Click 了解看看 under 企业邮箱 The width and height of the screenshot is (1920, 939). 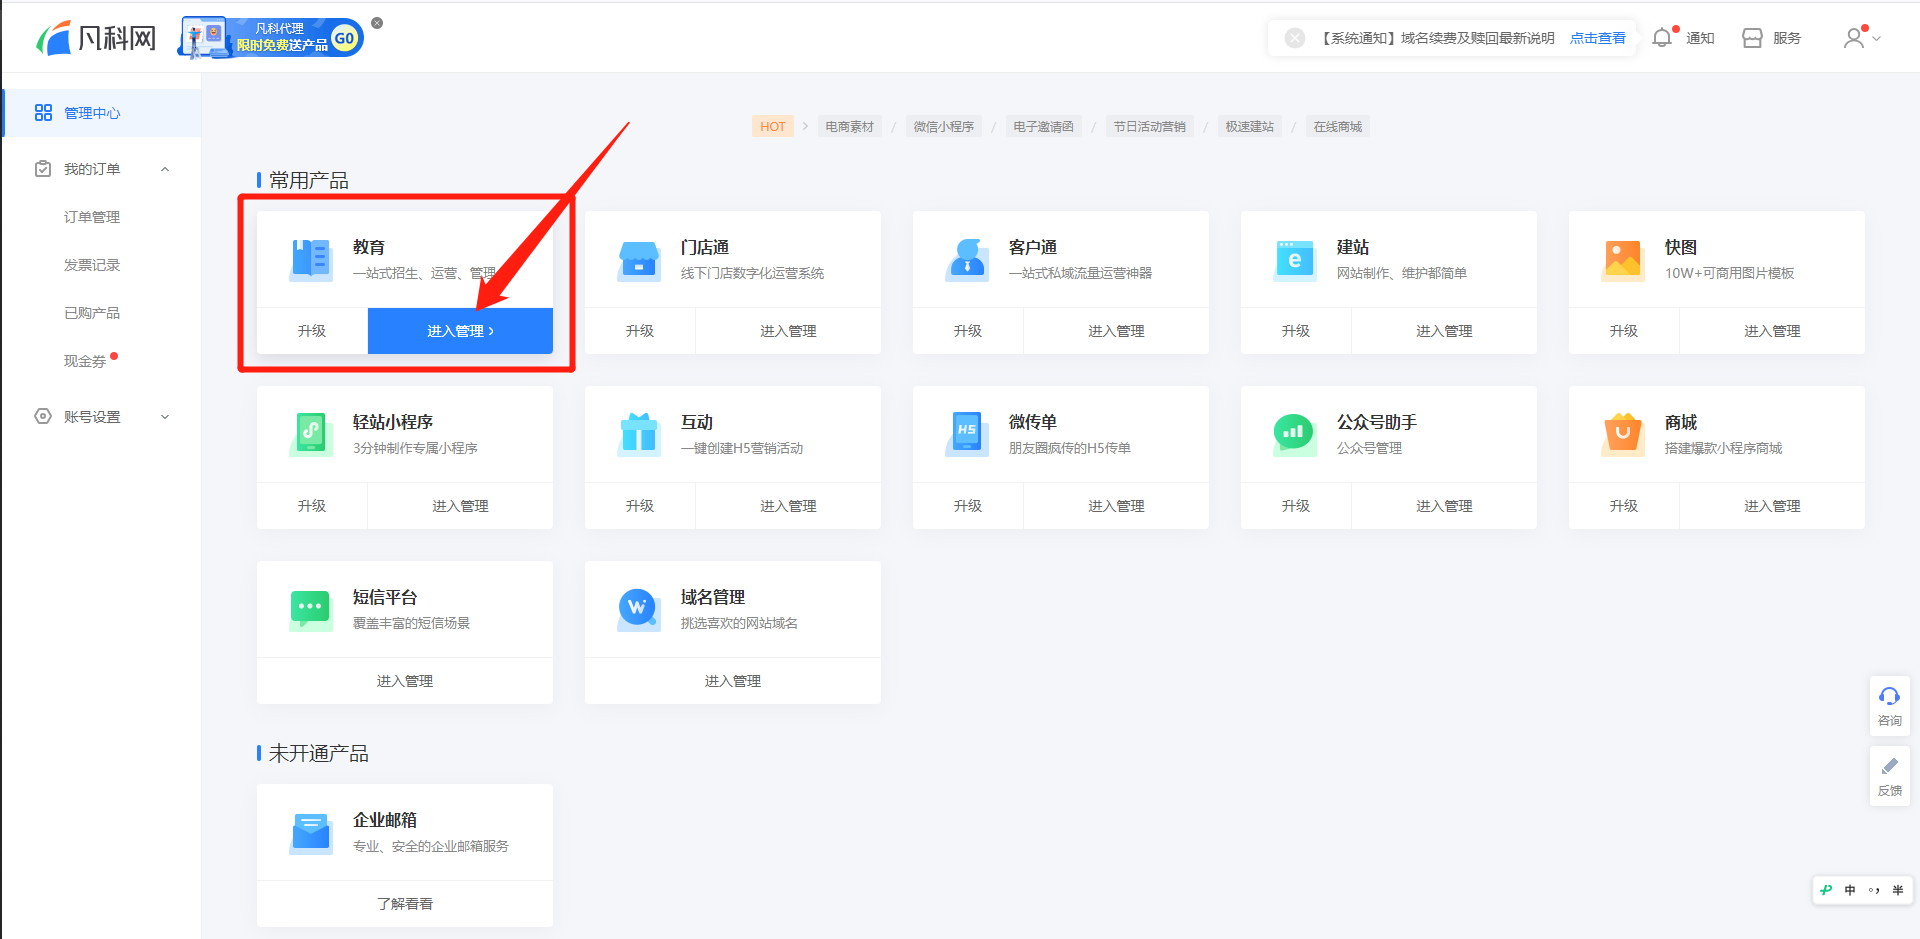405,904
